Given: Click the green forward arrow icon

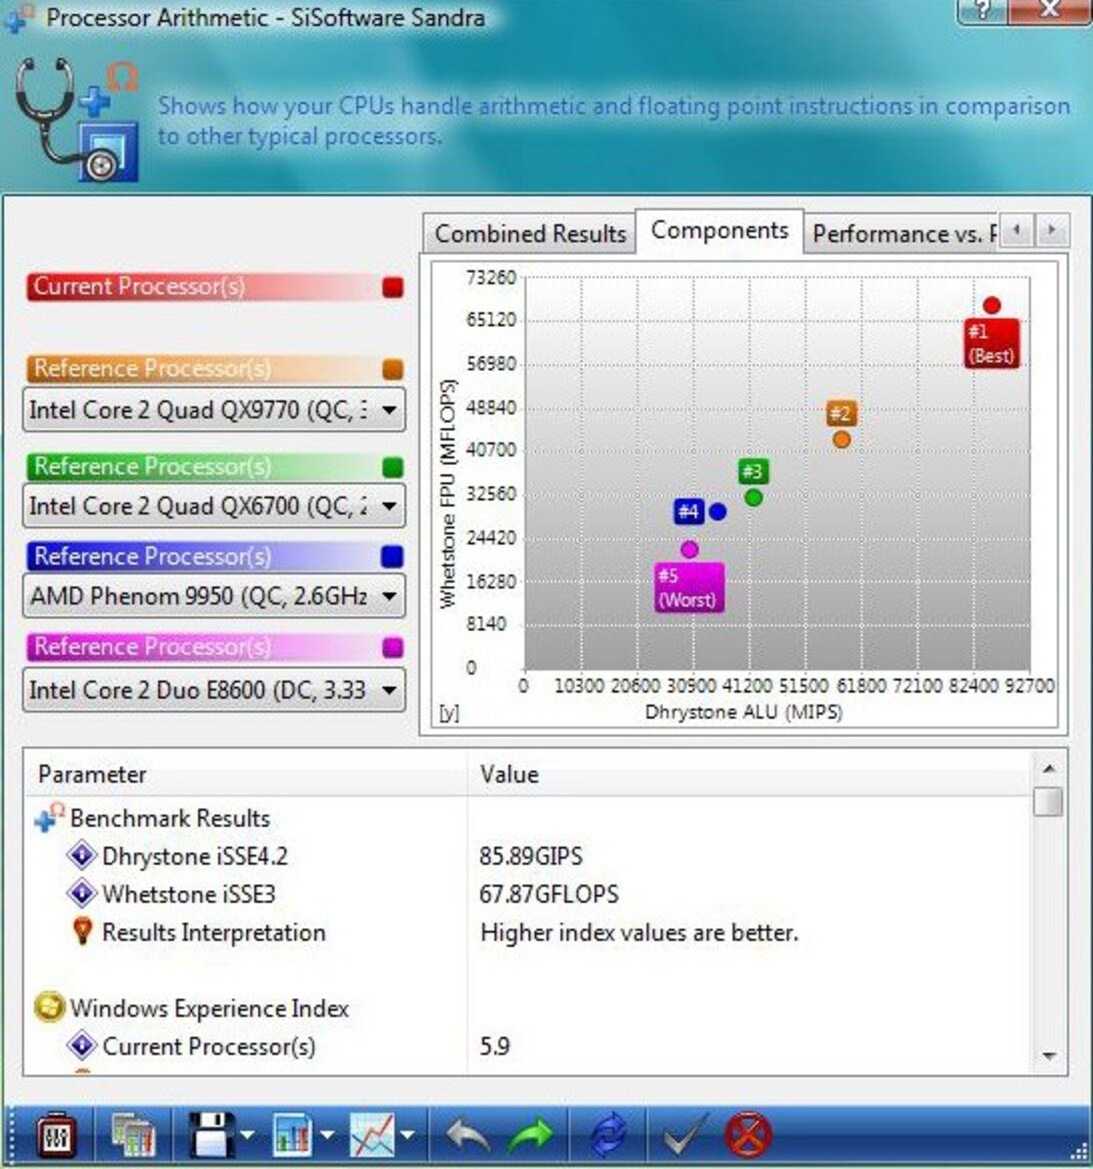Looking at the screenshot, I should pyautogui.click(x=530, y=1136).
